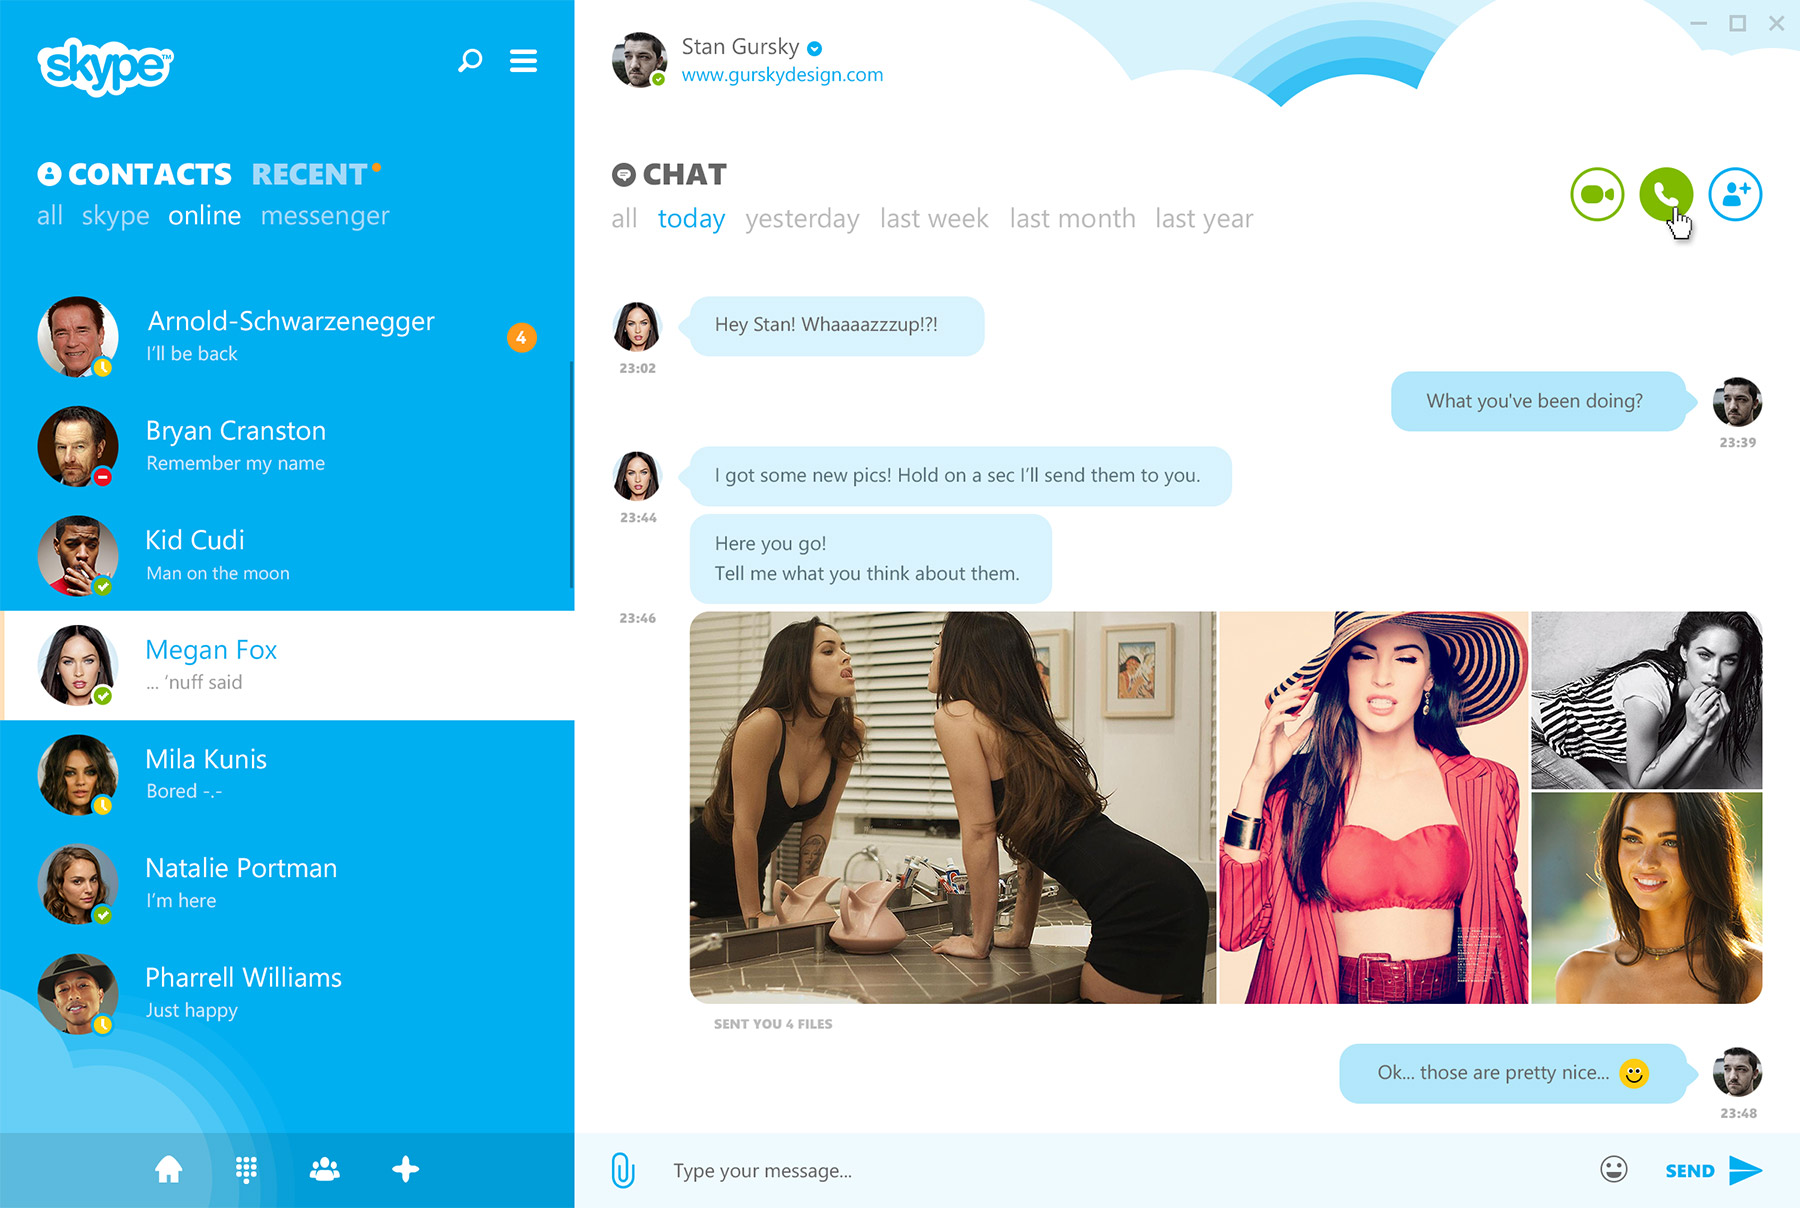Image resolution: width=1800 pixels, height=1208 pixels.
Task: Click in the Type your message field
Action: [x=1120, y=1171]
